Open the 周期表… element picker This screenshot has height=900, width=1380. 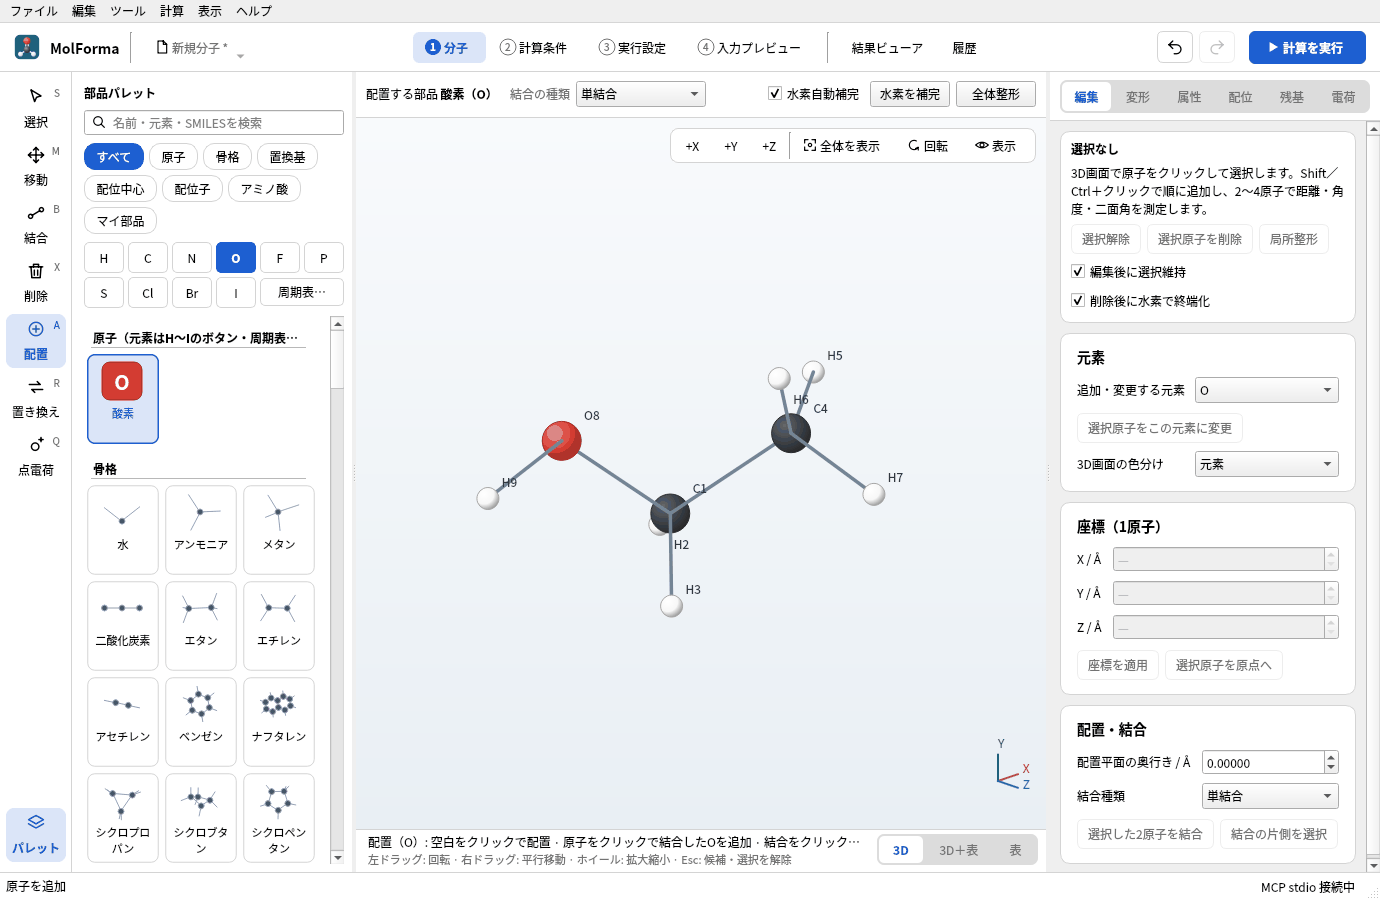[x=302, y=292]
